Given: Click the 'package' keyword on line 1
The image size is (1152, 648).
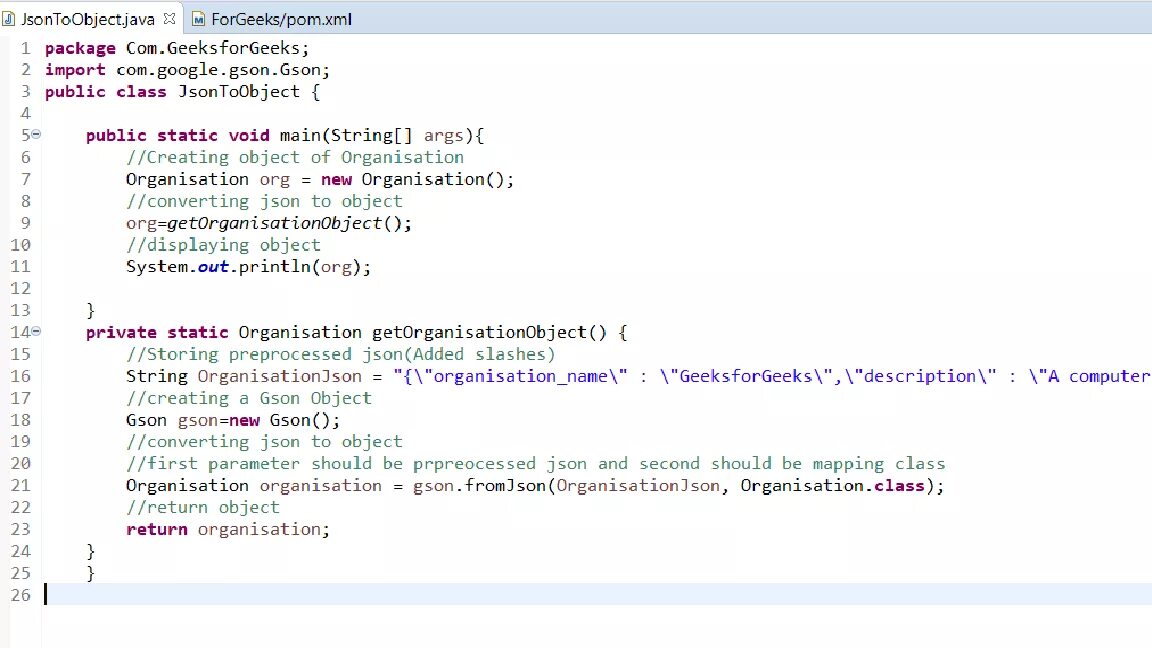Looking at the screenshot, I should pyautogui.click(x=80, y=48).
